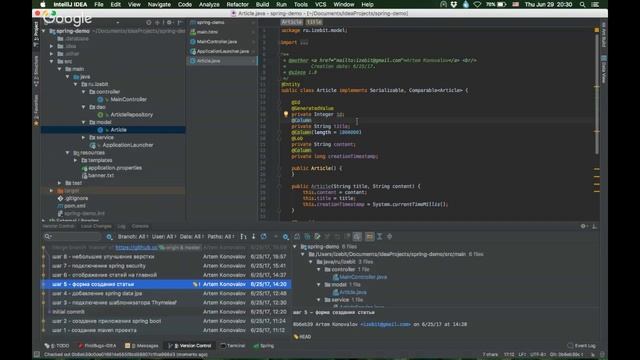This screenshot has width=640, height=360.
Task: Open the Paths: All filter dropdown
Action: [221, 237]
